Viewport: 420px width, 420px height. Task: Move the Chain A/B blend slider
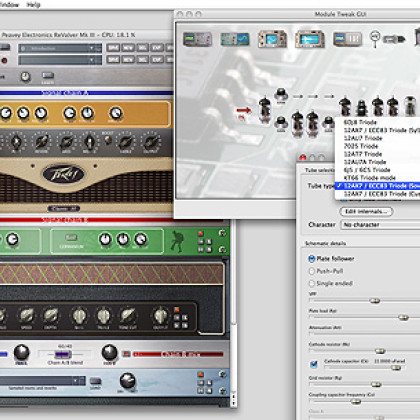(x=64, y=354)
